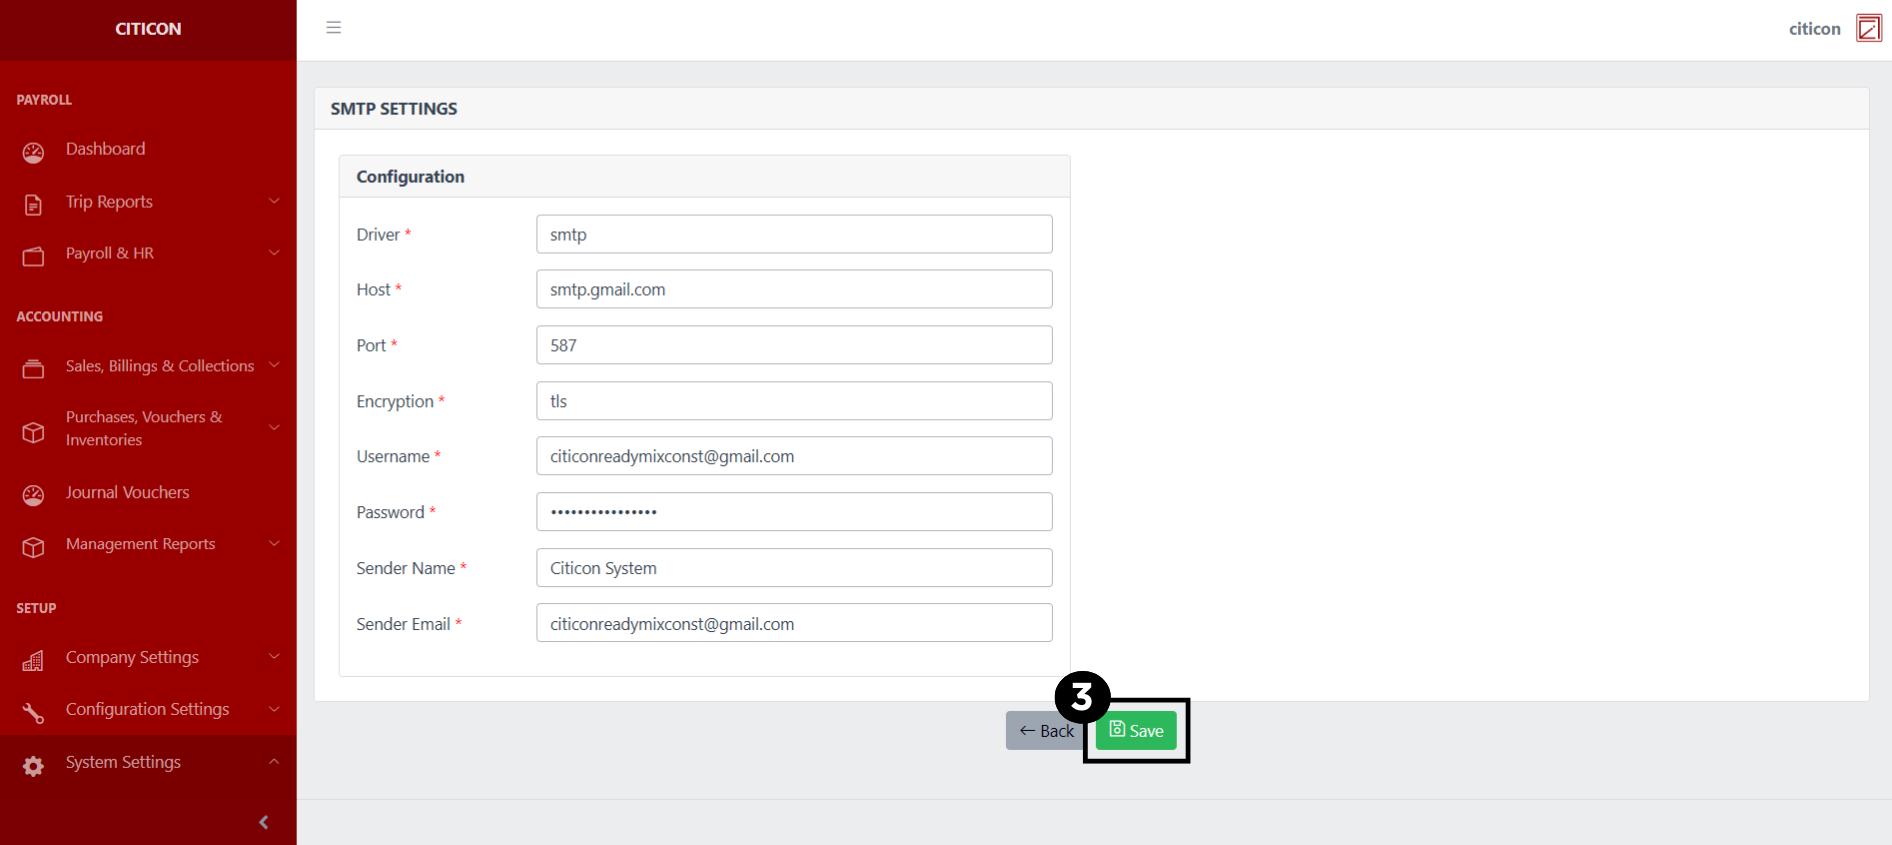The height and width of the screenshot is (845, 1892).
Task: Click the Encryption input field
Action: (794, 401)
